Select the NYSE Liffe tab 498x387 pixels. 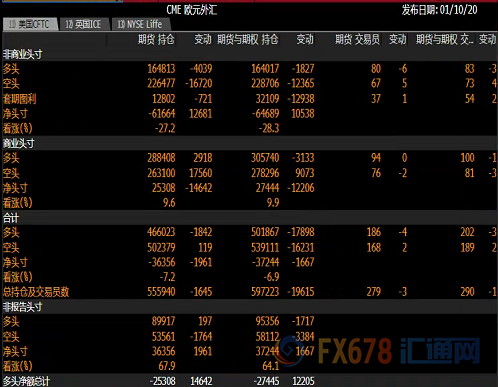point(140,24)
